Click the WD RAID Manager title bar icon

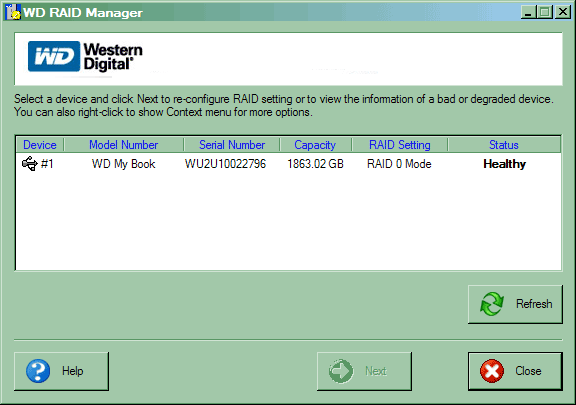pyautogui.click(x=13, y=12)
